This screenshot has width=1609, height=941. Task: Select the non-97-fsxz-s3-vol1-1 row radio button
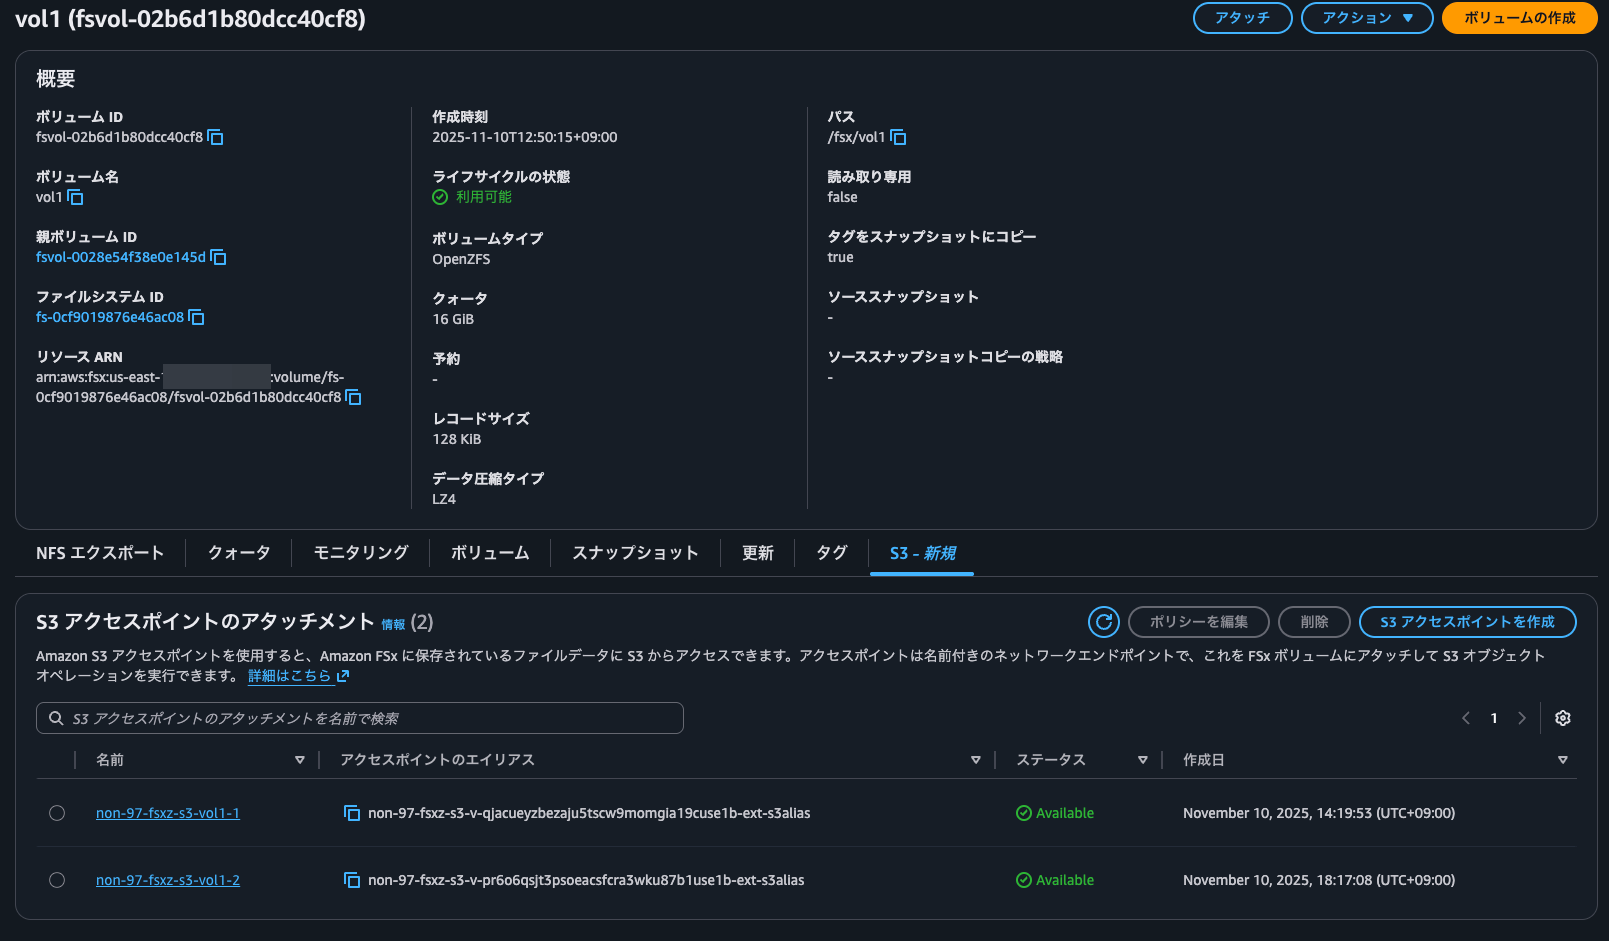click(57, 813)
